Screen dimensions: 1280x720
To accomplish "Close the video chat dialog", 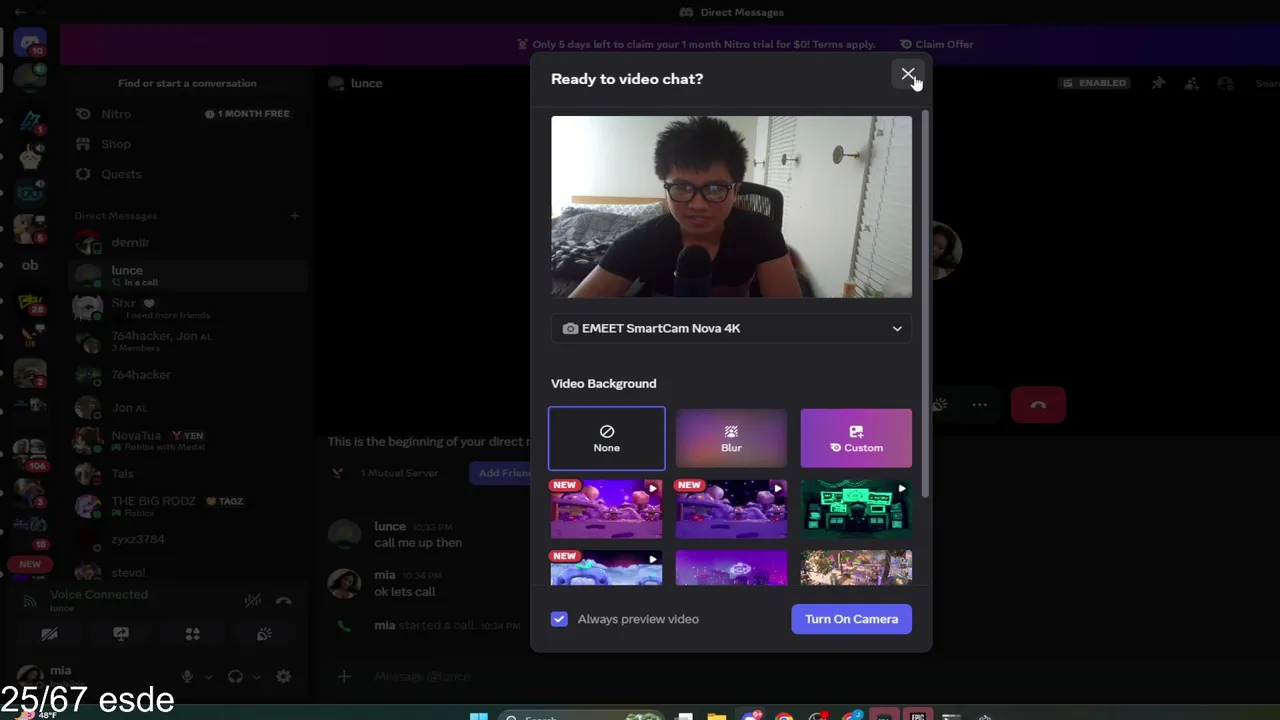I will 908,75.
